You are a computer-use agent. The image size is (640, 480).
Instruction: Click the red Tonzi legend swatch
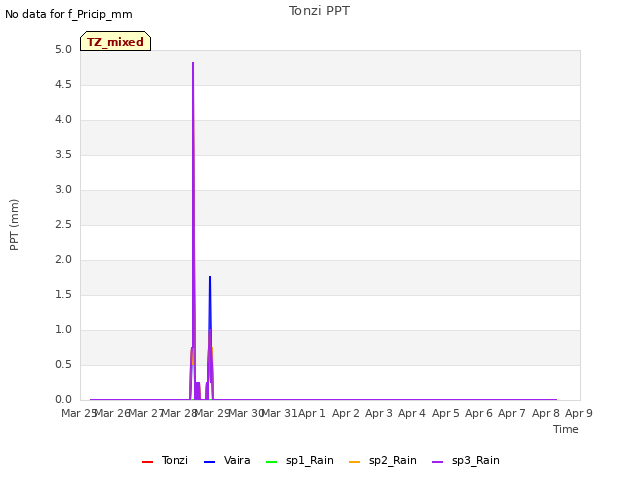tap(147, 462)
